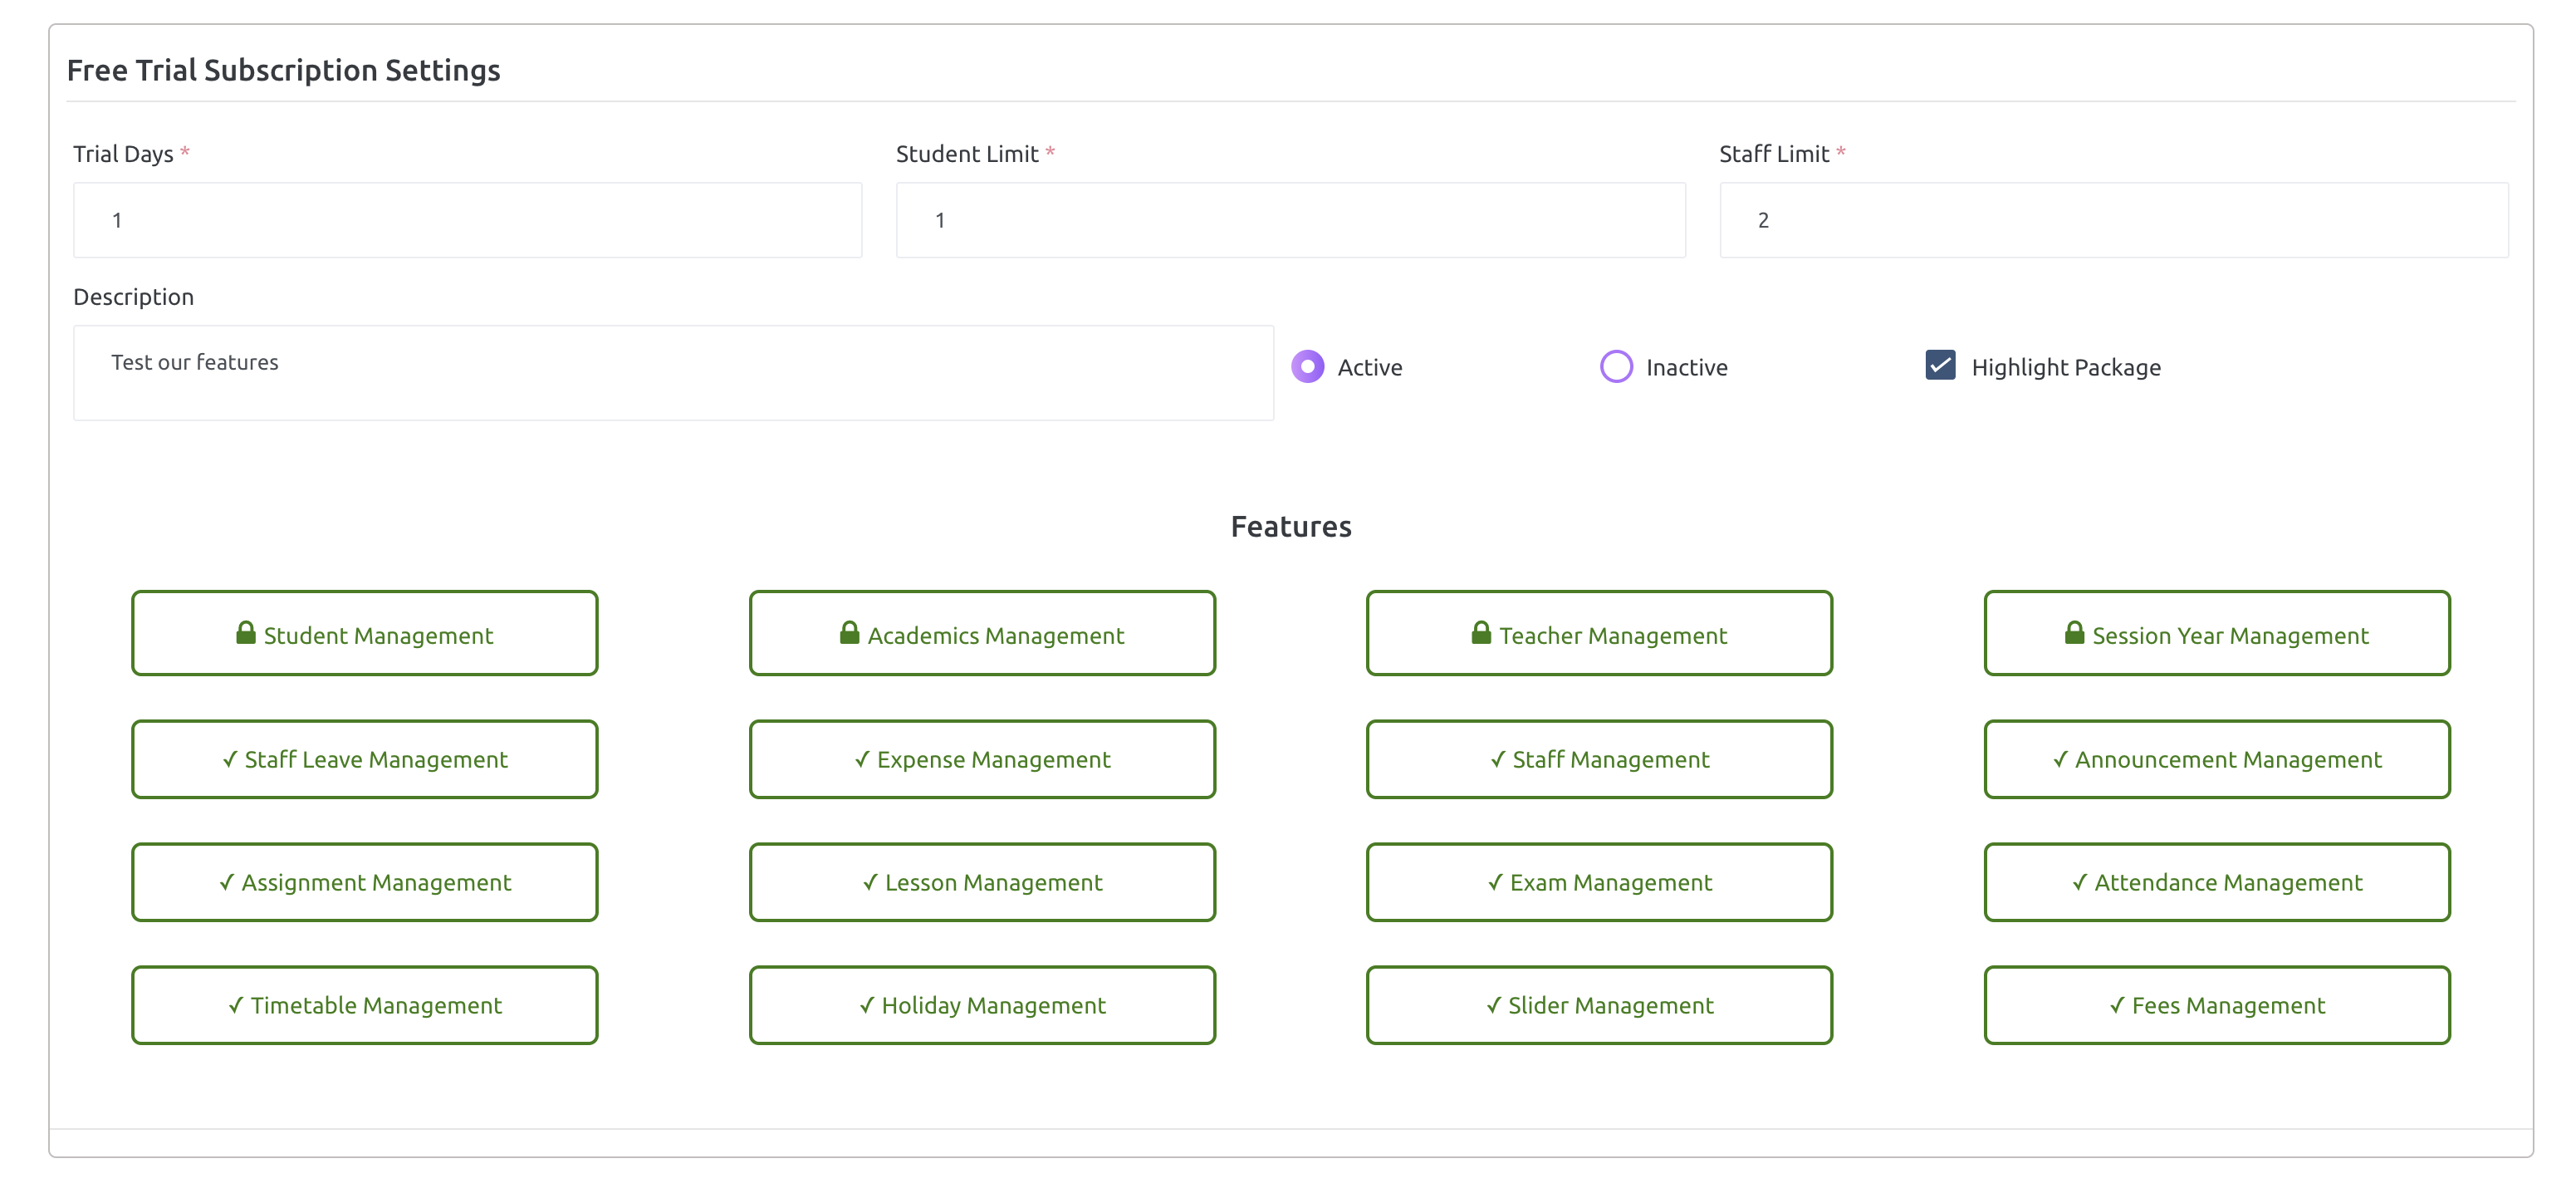2576x1188 pixels.
Task: Uncheck the Highlight Package checkbox
Action: coord(1939,366)
